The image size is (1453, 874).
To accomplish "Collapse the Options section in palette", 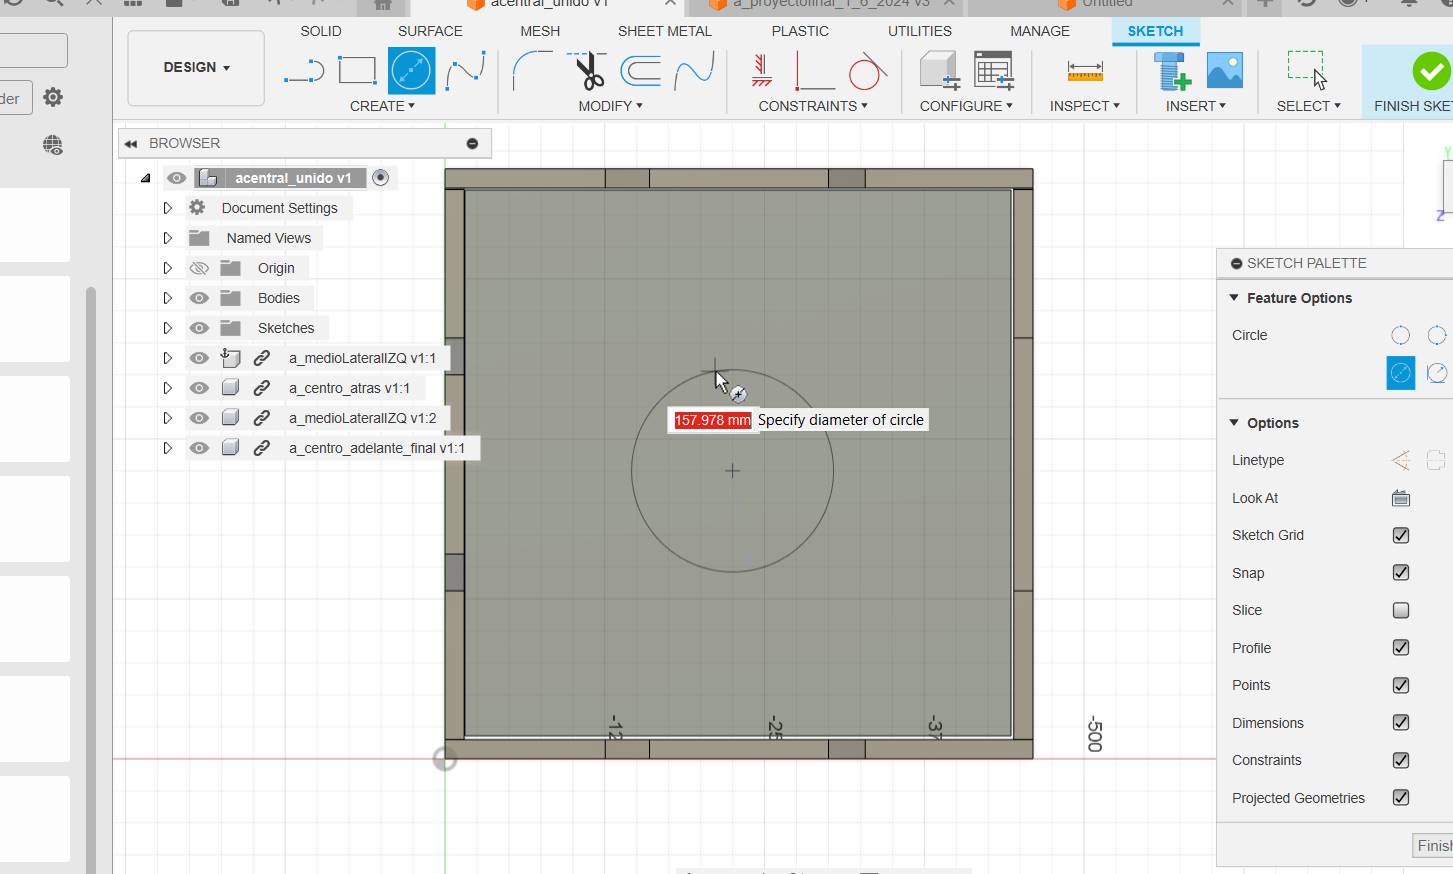I will point(1234,423).
